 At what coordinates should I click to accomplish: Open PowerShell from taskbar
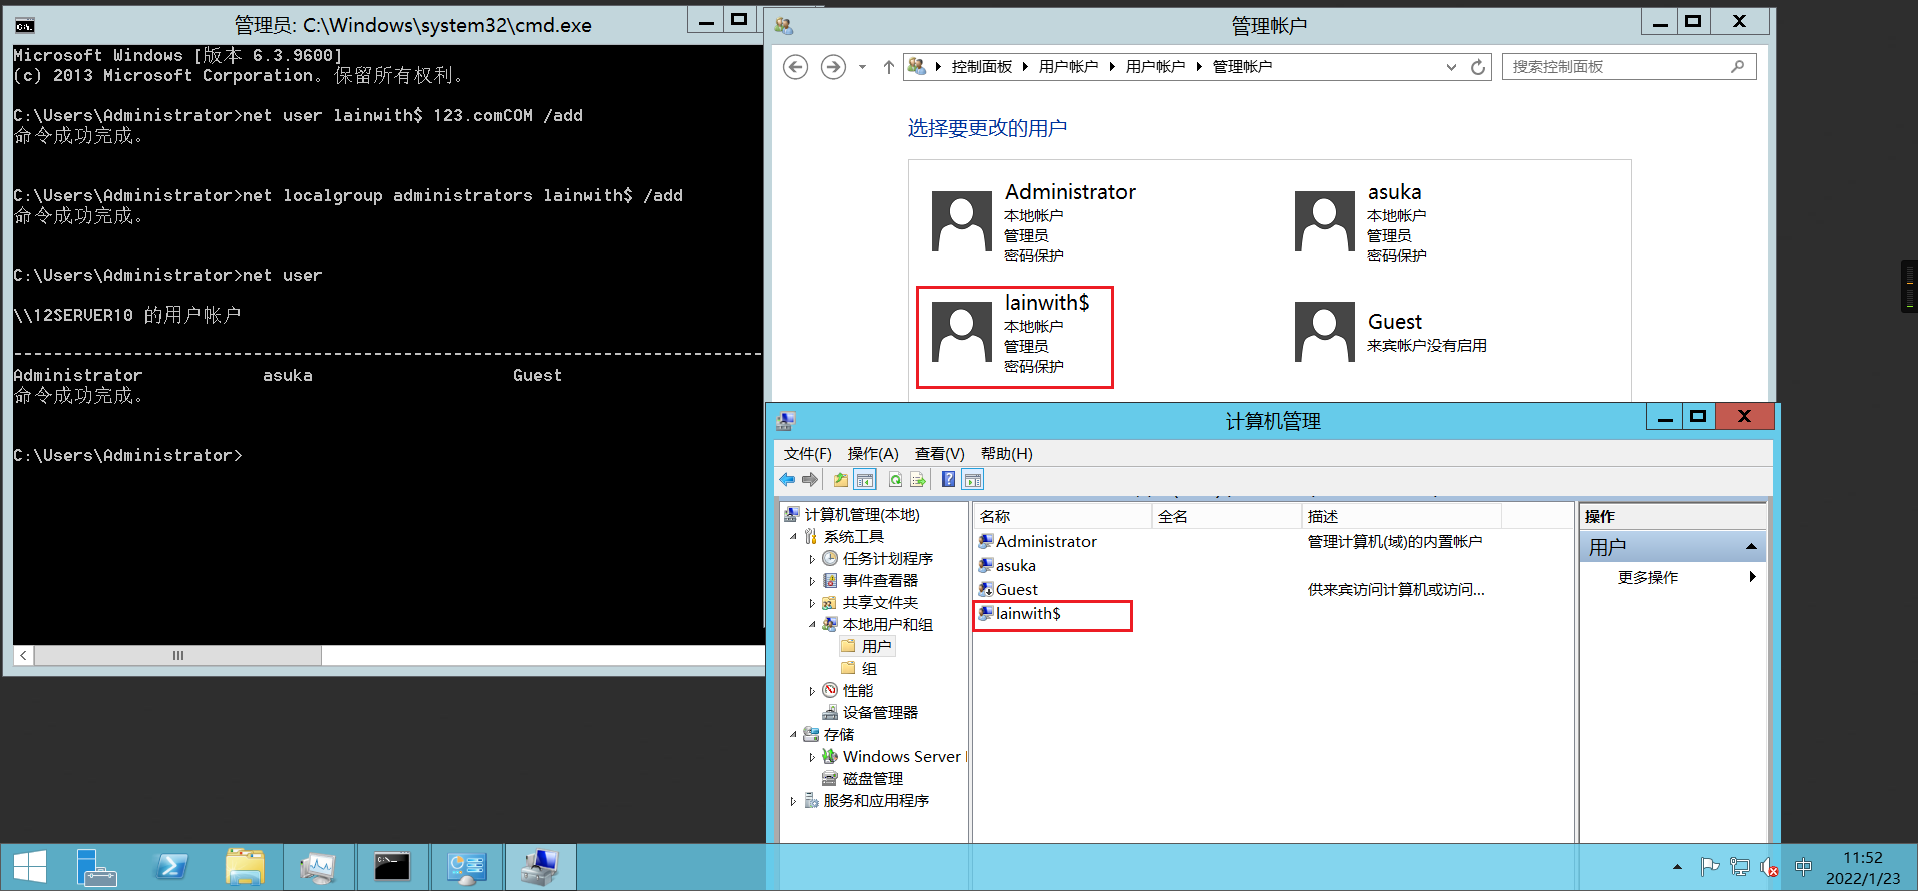click(170, 867)
